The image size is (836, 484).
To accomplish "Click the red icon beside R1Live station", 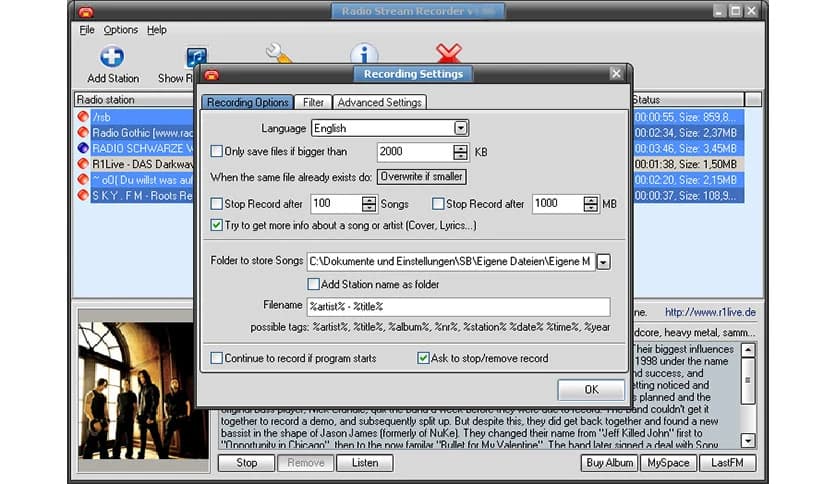I will coord(83,164).
